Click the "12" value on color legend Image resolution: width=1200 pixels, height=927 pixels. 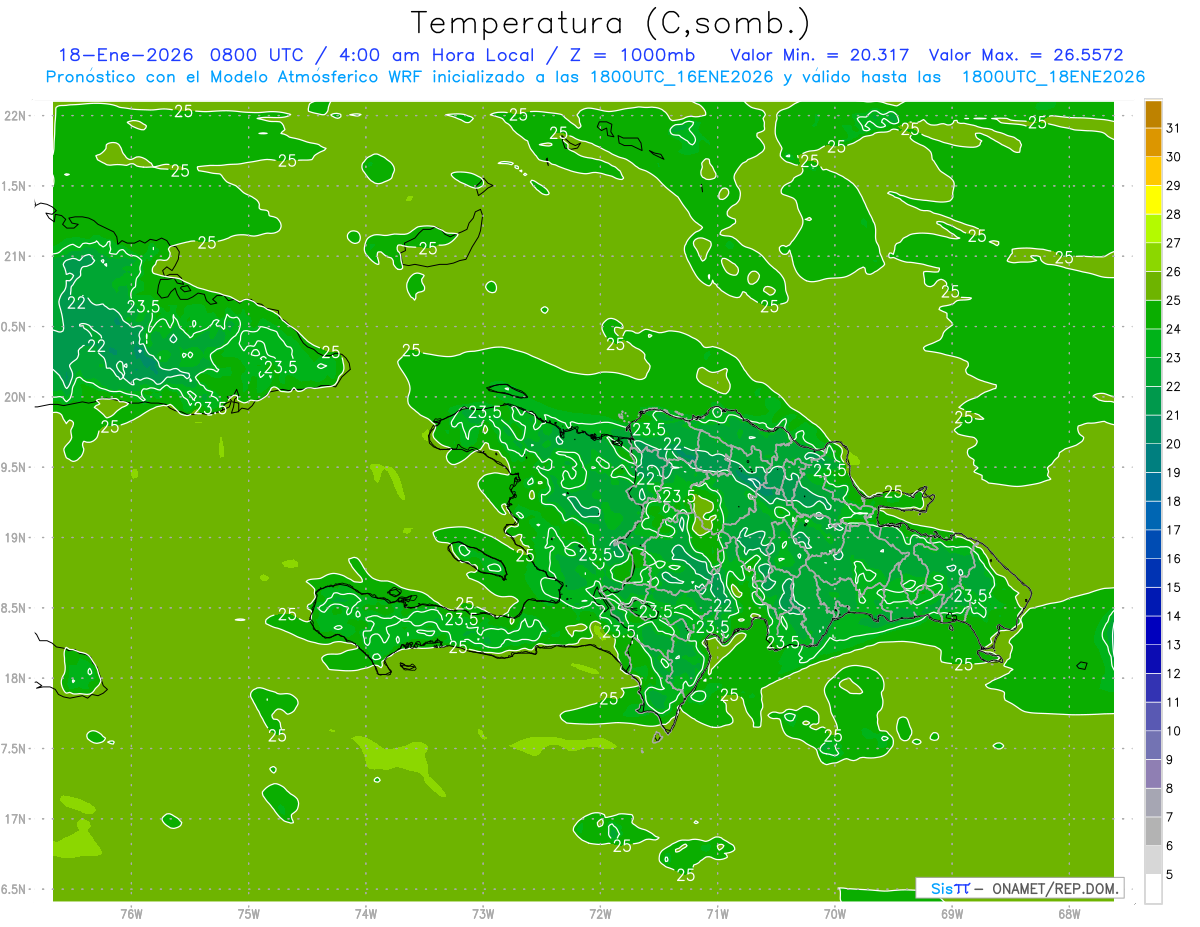tap(1174, 674)
